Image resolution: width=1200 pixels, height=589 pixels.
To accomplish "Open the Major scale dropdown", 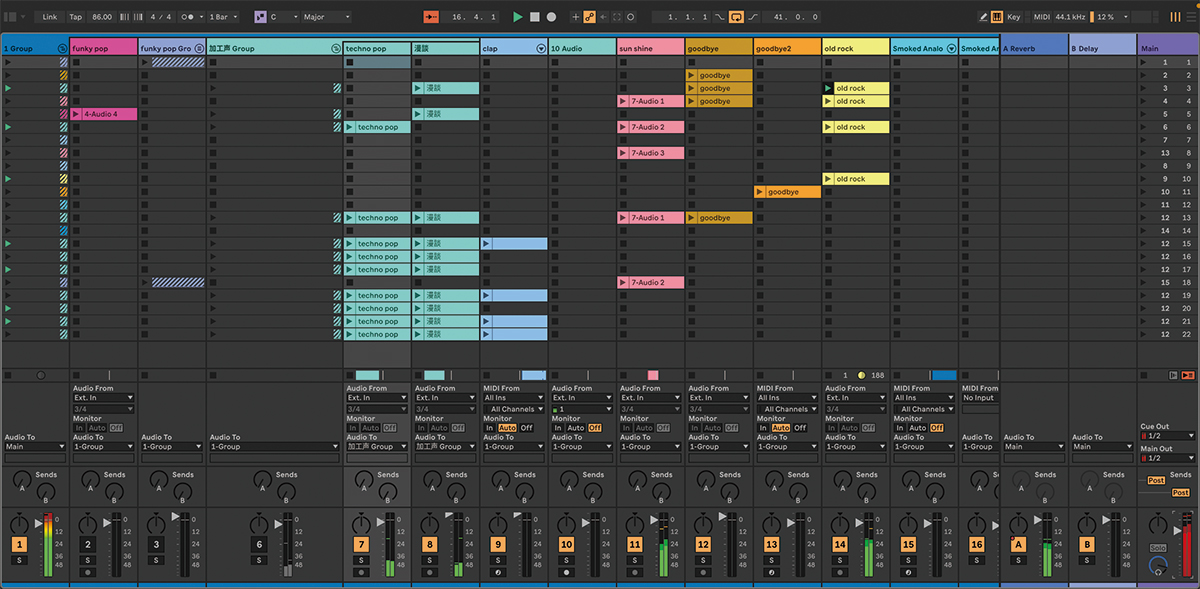I will pos(327,17).
